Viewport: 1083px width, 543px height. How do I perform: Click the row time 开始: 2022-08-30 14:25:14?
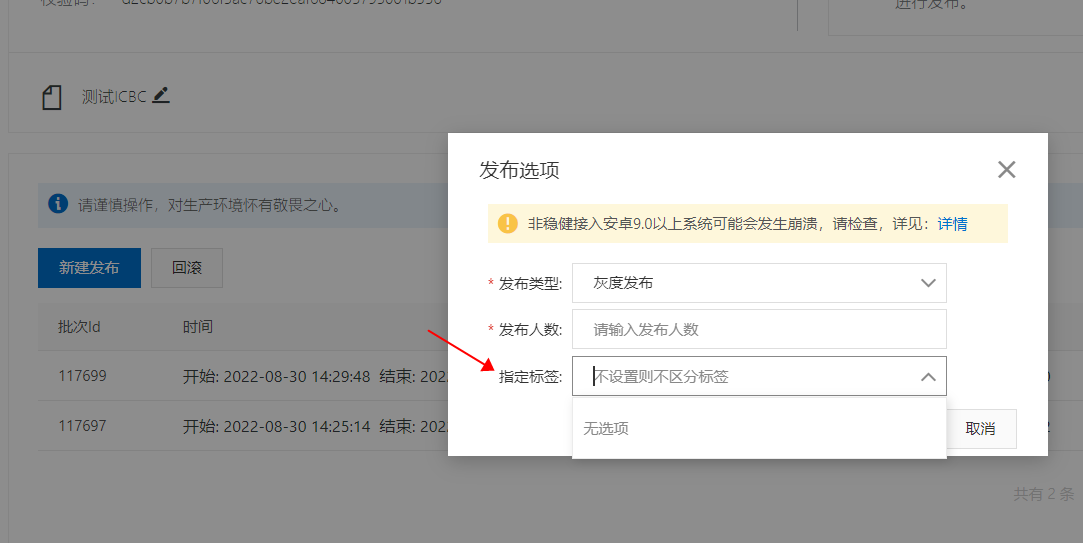click(x=276, y=426)
